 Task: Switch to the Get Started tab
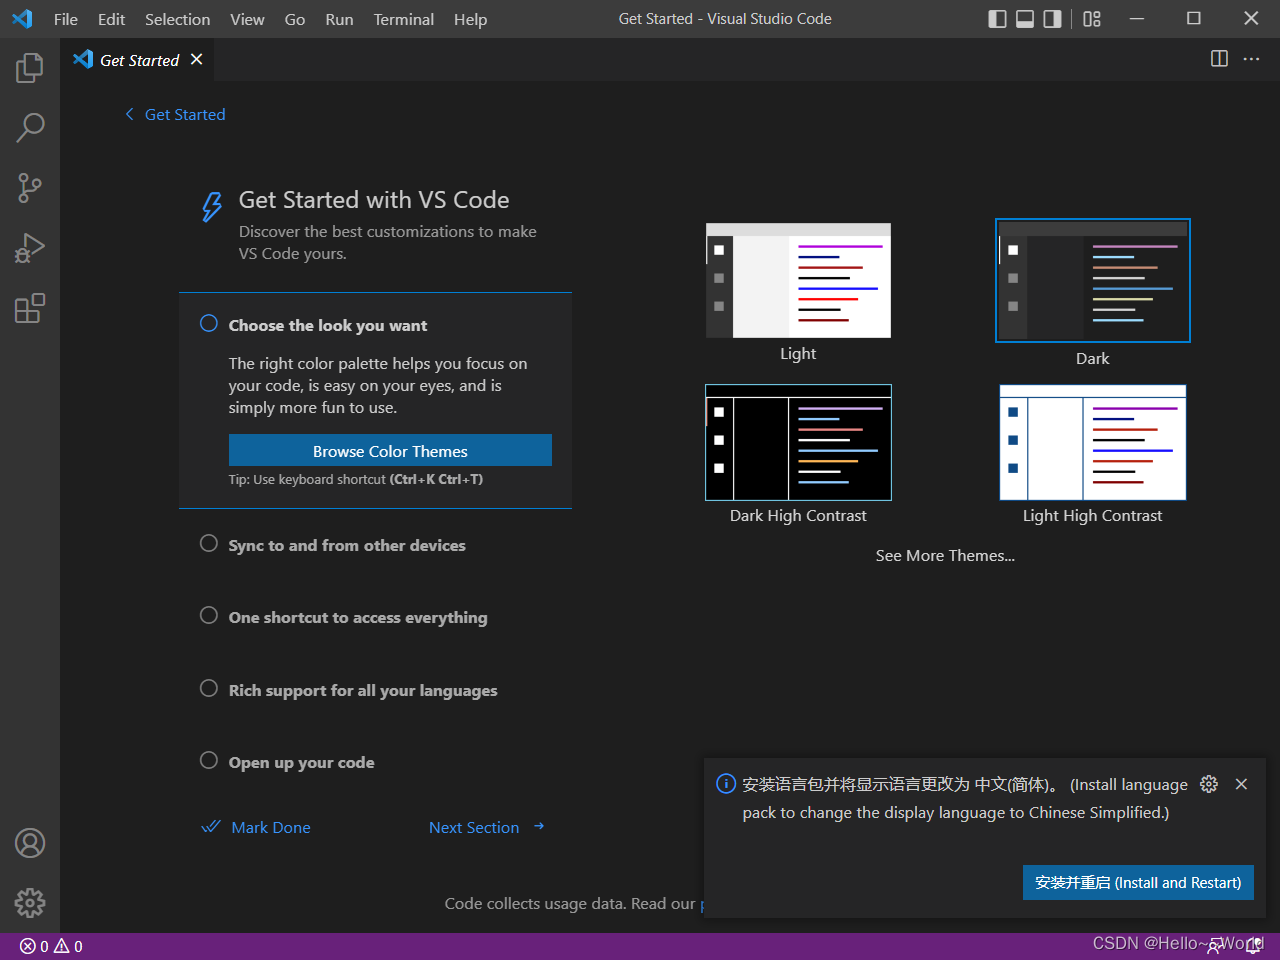coord(138,60)
